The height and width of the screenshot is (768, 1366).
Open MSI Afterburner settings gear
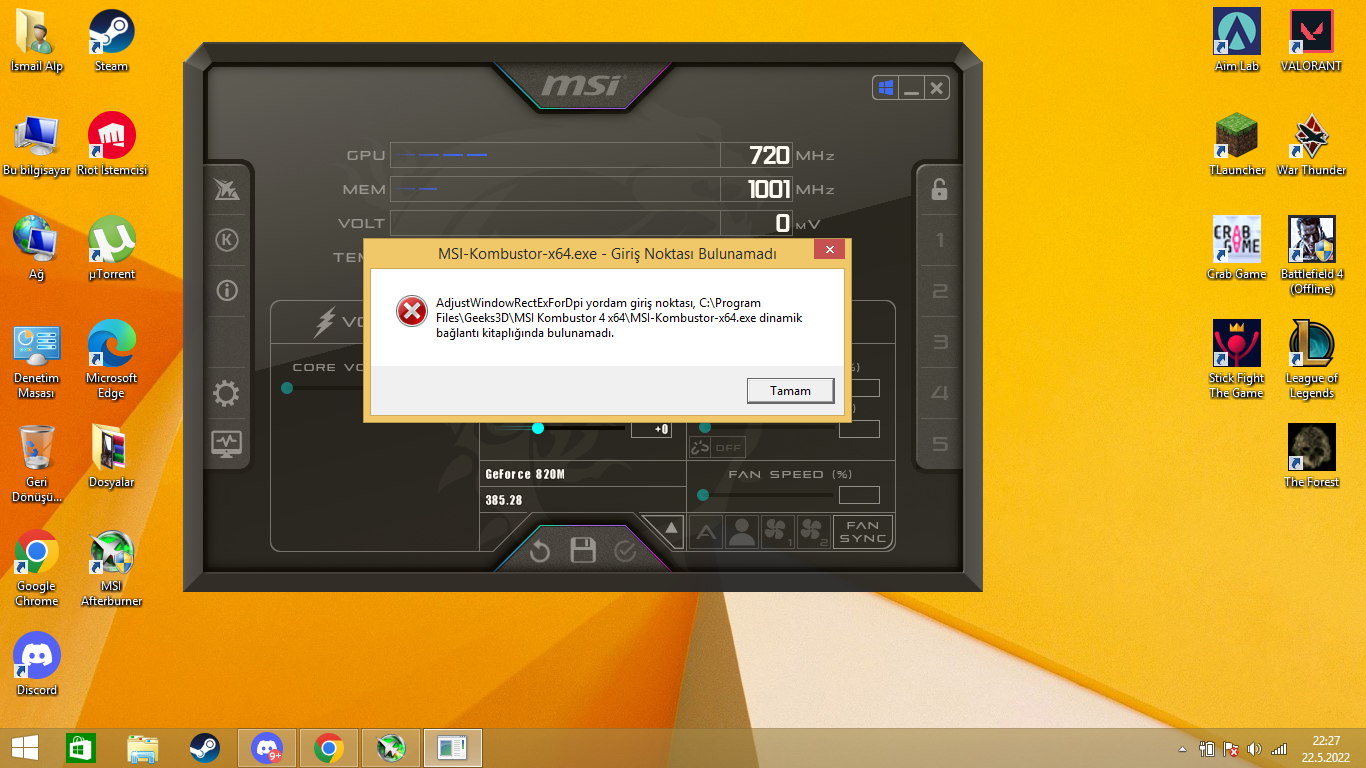click(227, 394)
